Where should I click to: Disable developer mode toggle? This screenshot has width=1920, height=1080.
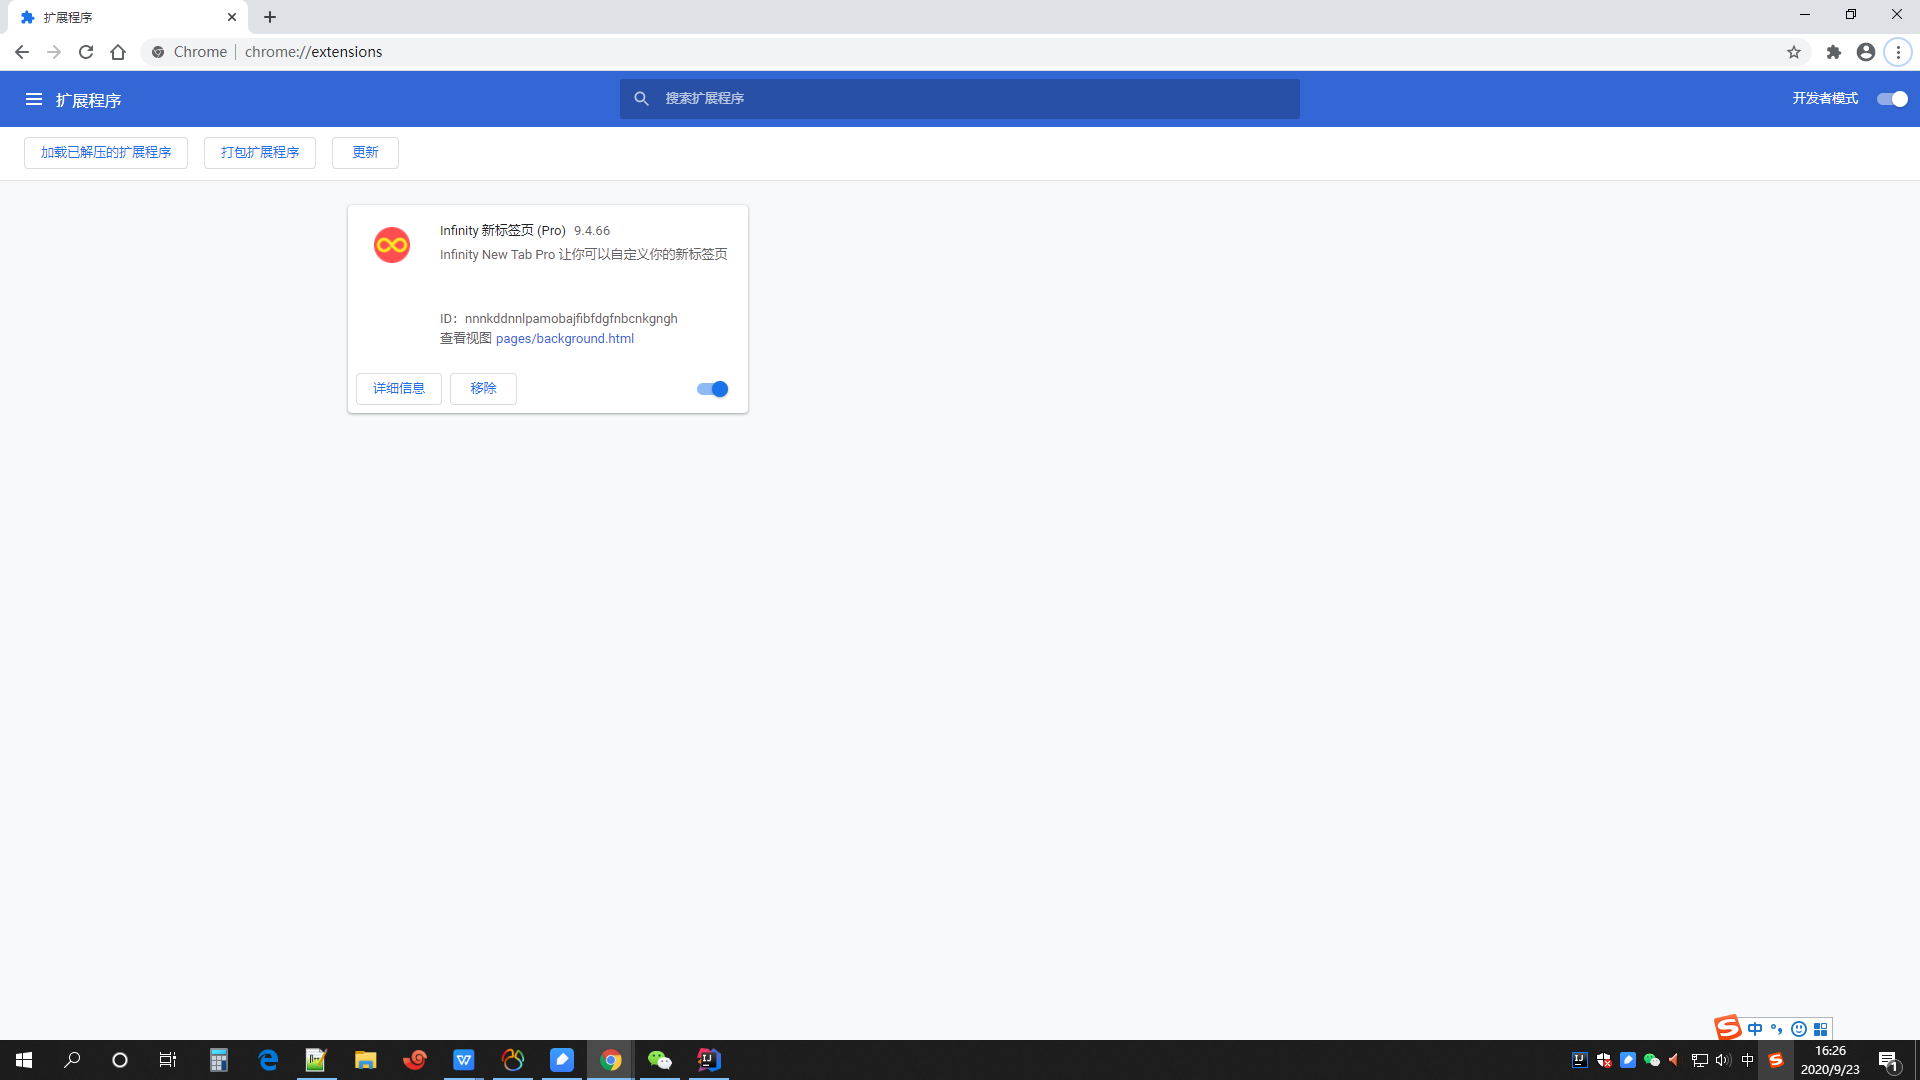coord(1892,99)
